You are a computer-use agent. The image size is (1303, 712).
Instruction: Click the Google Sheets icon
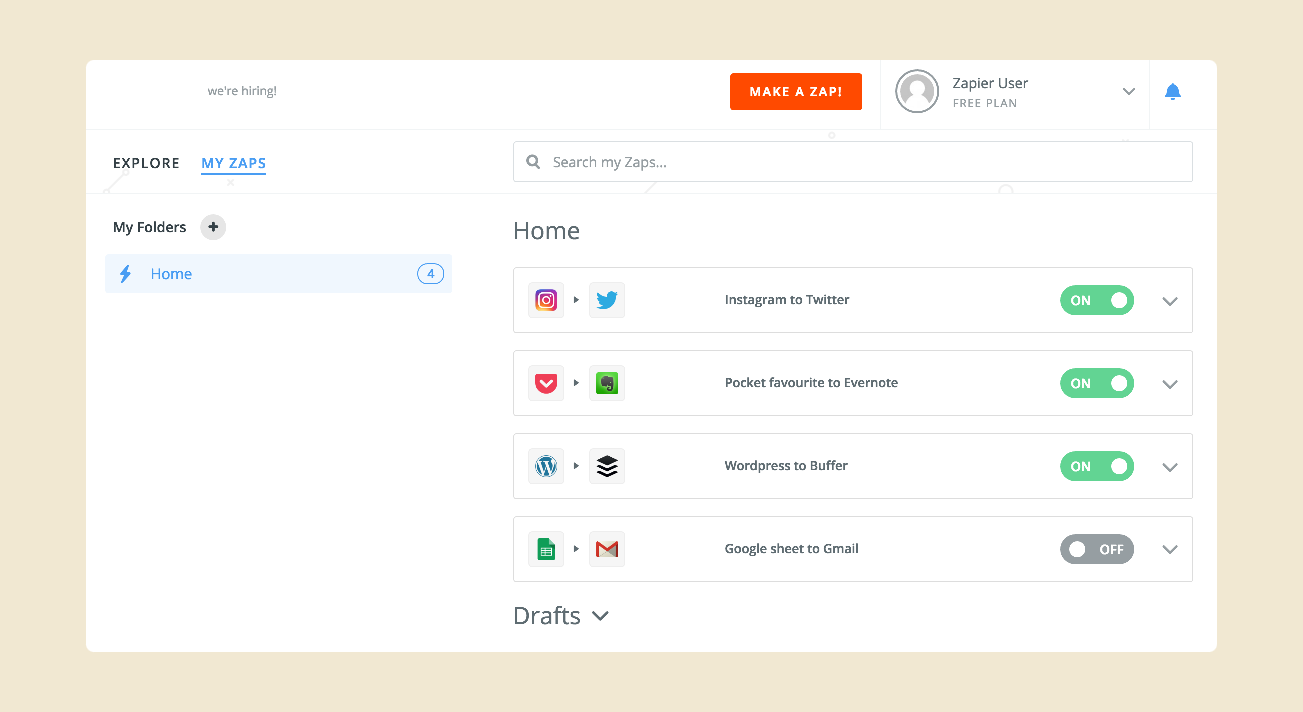[546, 549]
